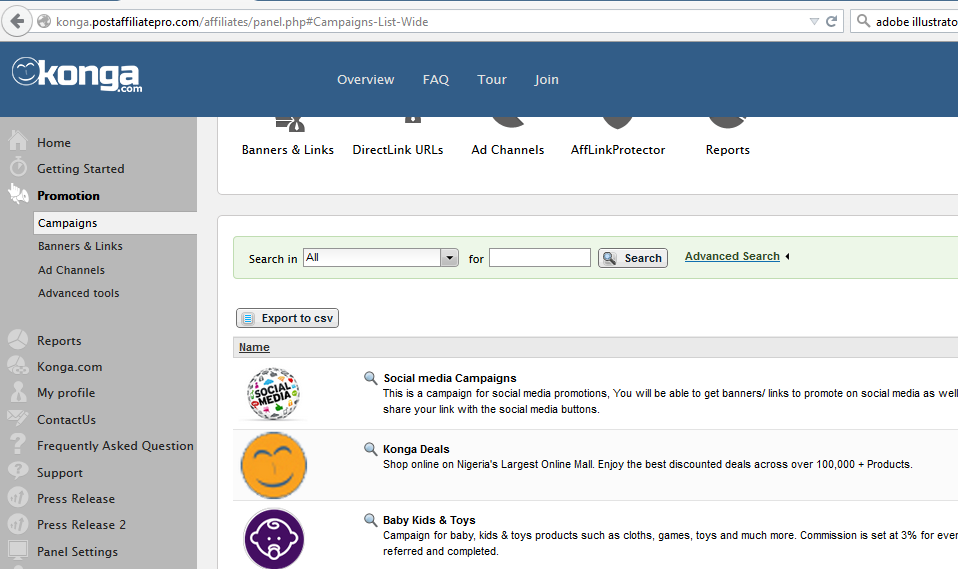The image size is (958, 569).
Task: Click magnifier icon beside Konga Deals
Action: tap(370, 449)
